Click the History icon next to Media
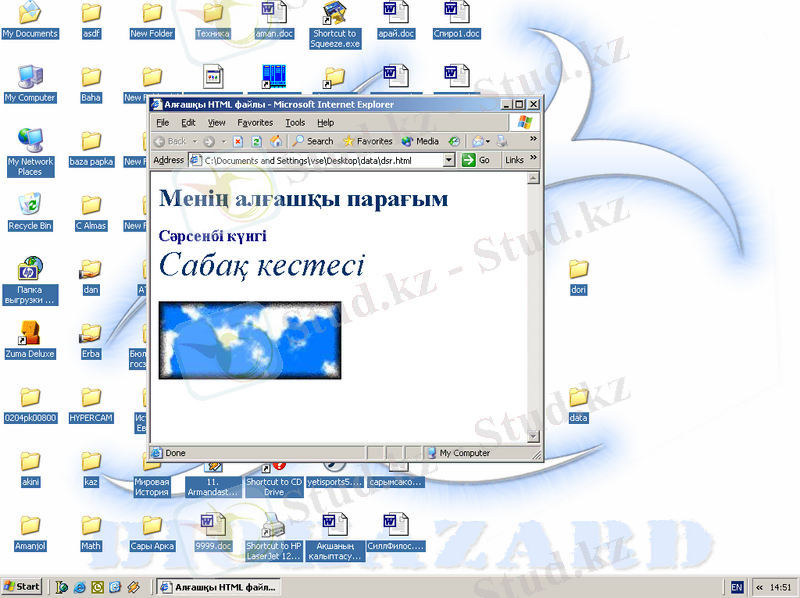Image resolution: width=800 pixels, height=598 pixels. (454, 141)
